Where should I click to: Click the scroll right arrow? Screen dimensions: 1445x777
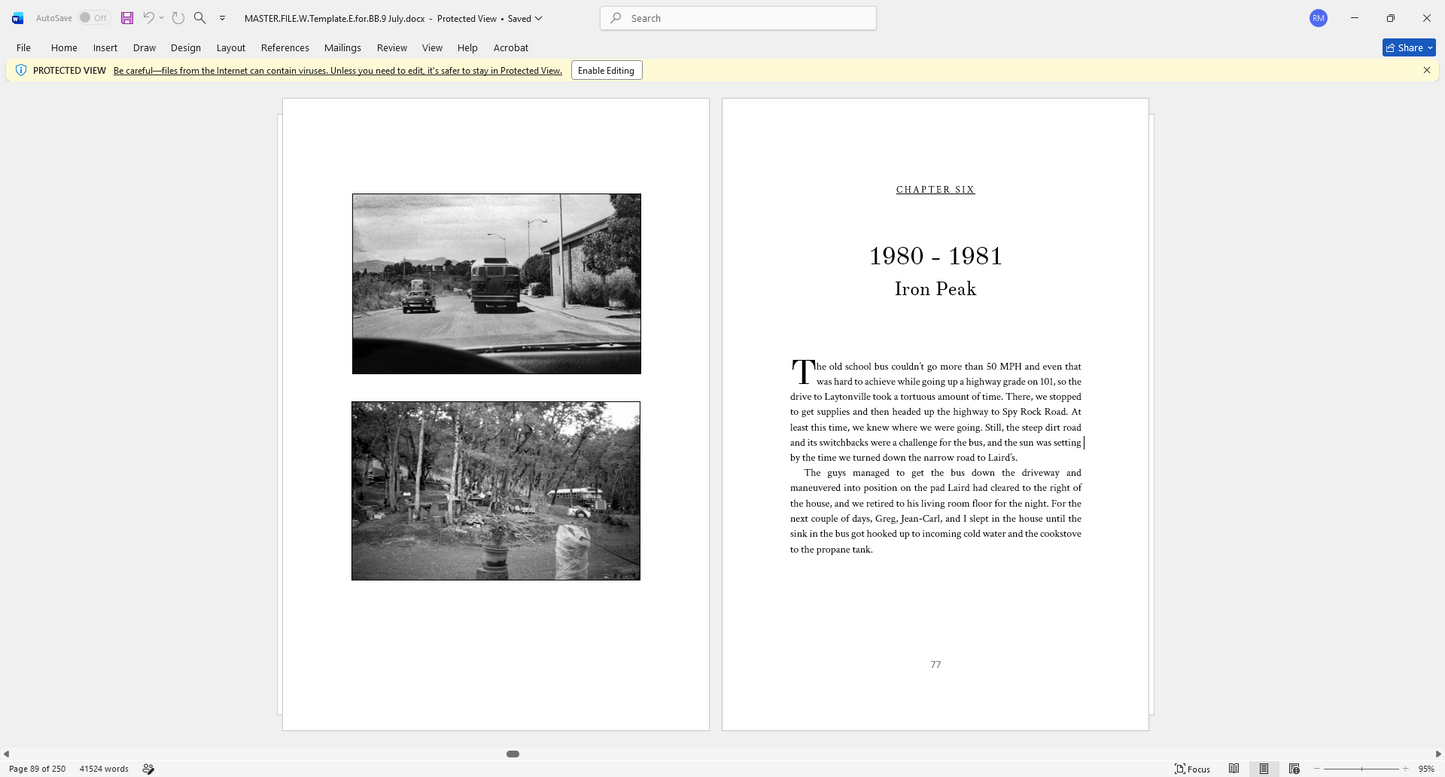click(1438, 753)
